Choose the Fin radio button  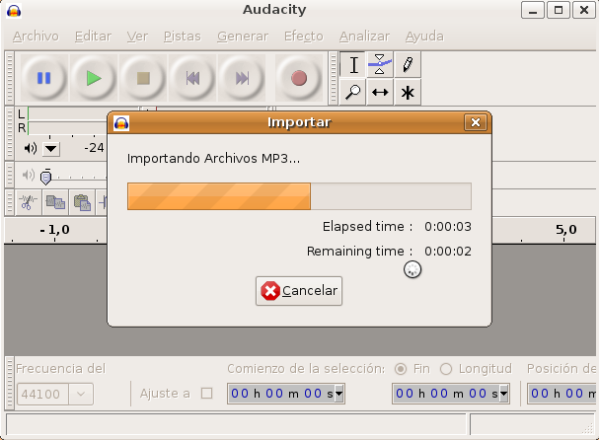[401, 368]
